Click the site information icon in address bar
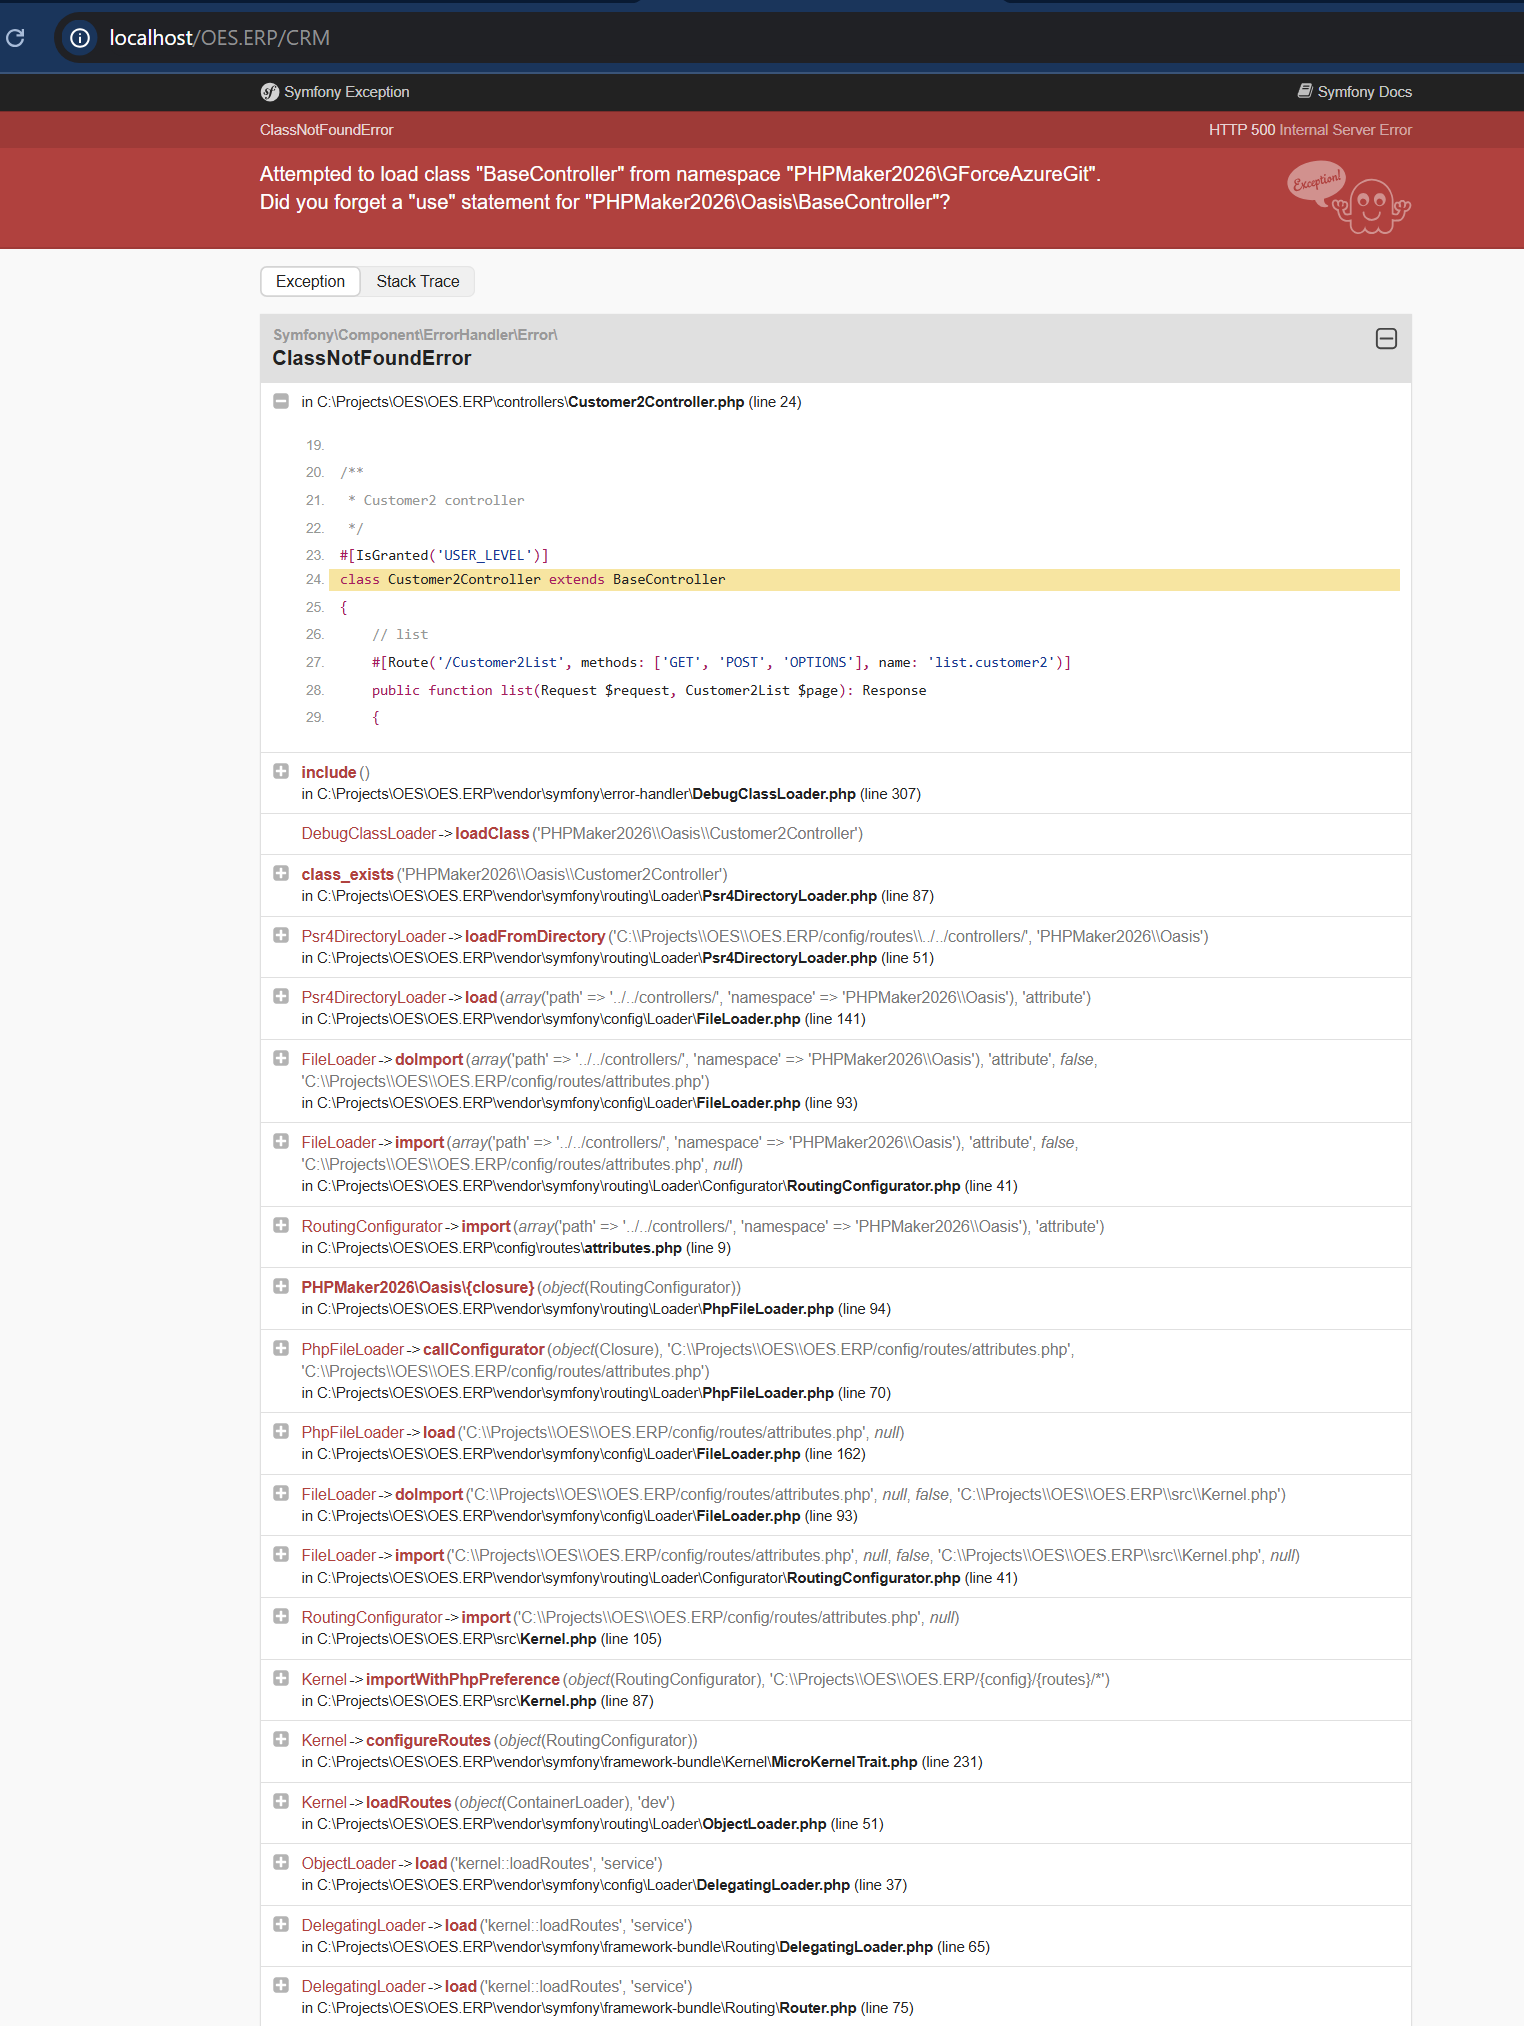Screen dimensions: 1524x2026 coord(80,38)
